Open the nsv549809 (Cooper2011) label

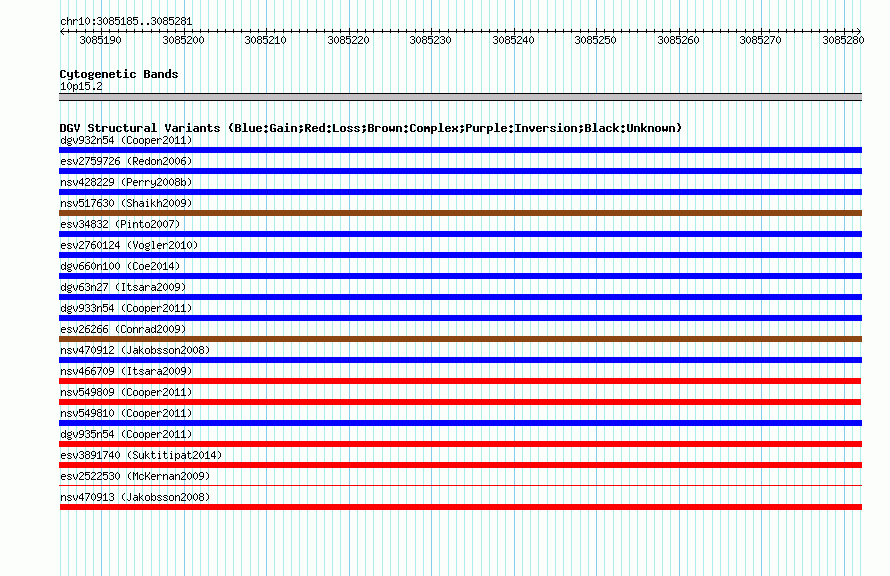click(126, 392)
